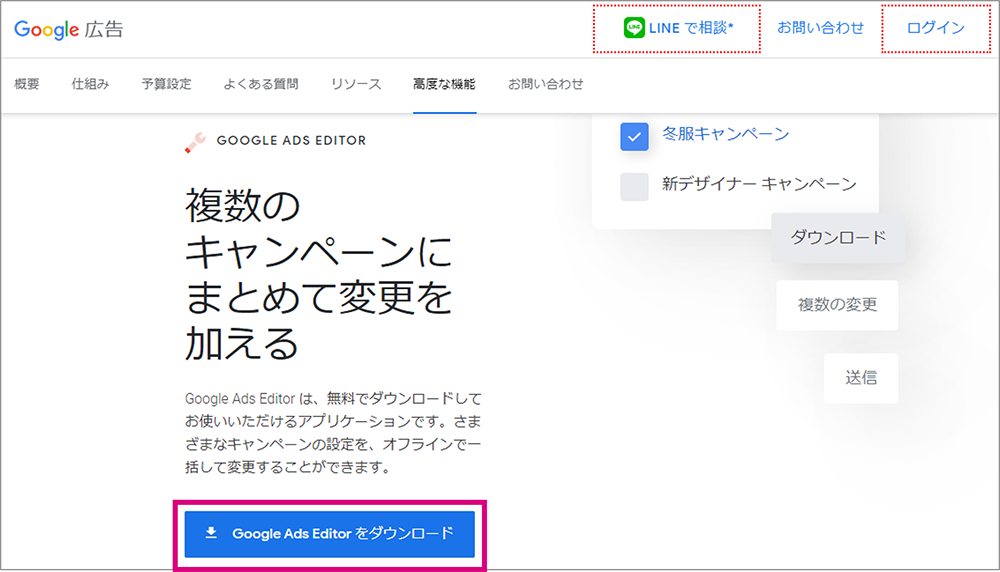
Task: Click the wrench icon beside GOOGLE ADS EDITOR
Action: point(195,142)
